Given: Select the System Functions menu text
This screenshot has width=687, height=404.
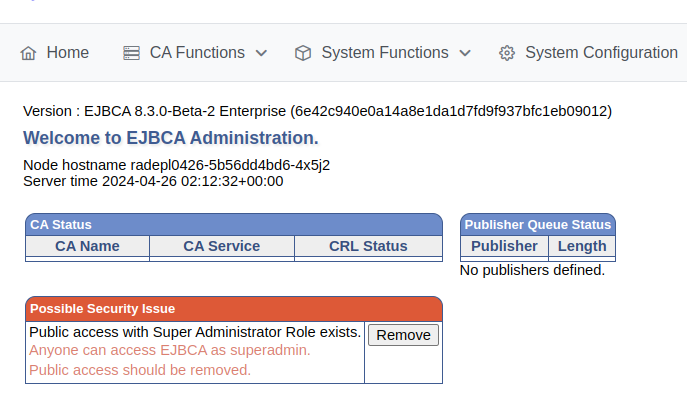Looking at the screenshot, I should coord(384,53).
